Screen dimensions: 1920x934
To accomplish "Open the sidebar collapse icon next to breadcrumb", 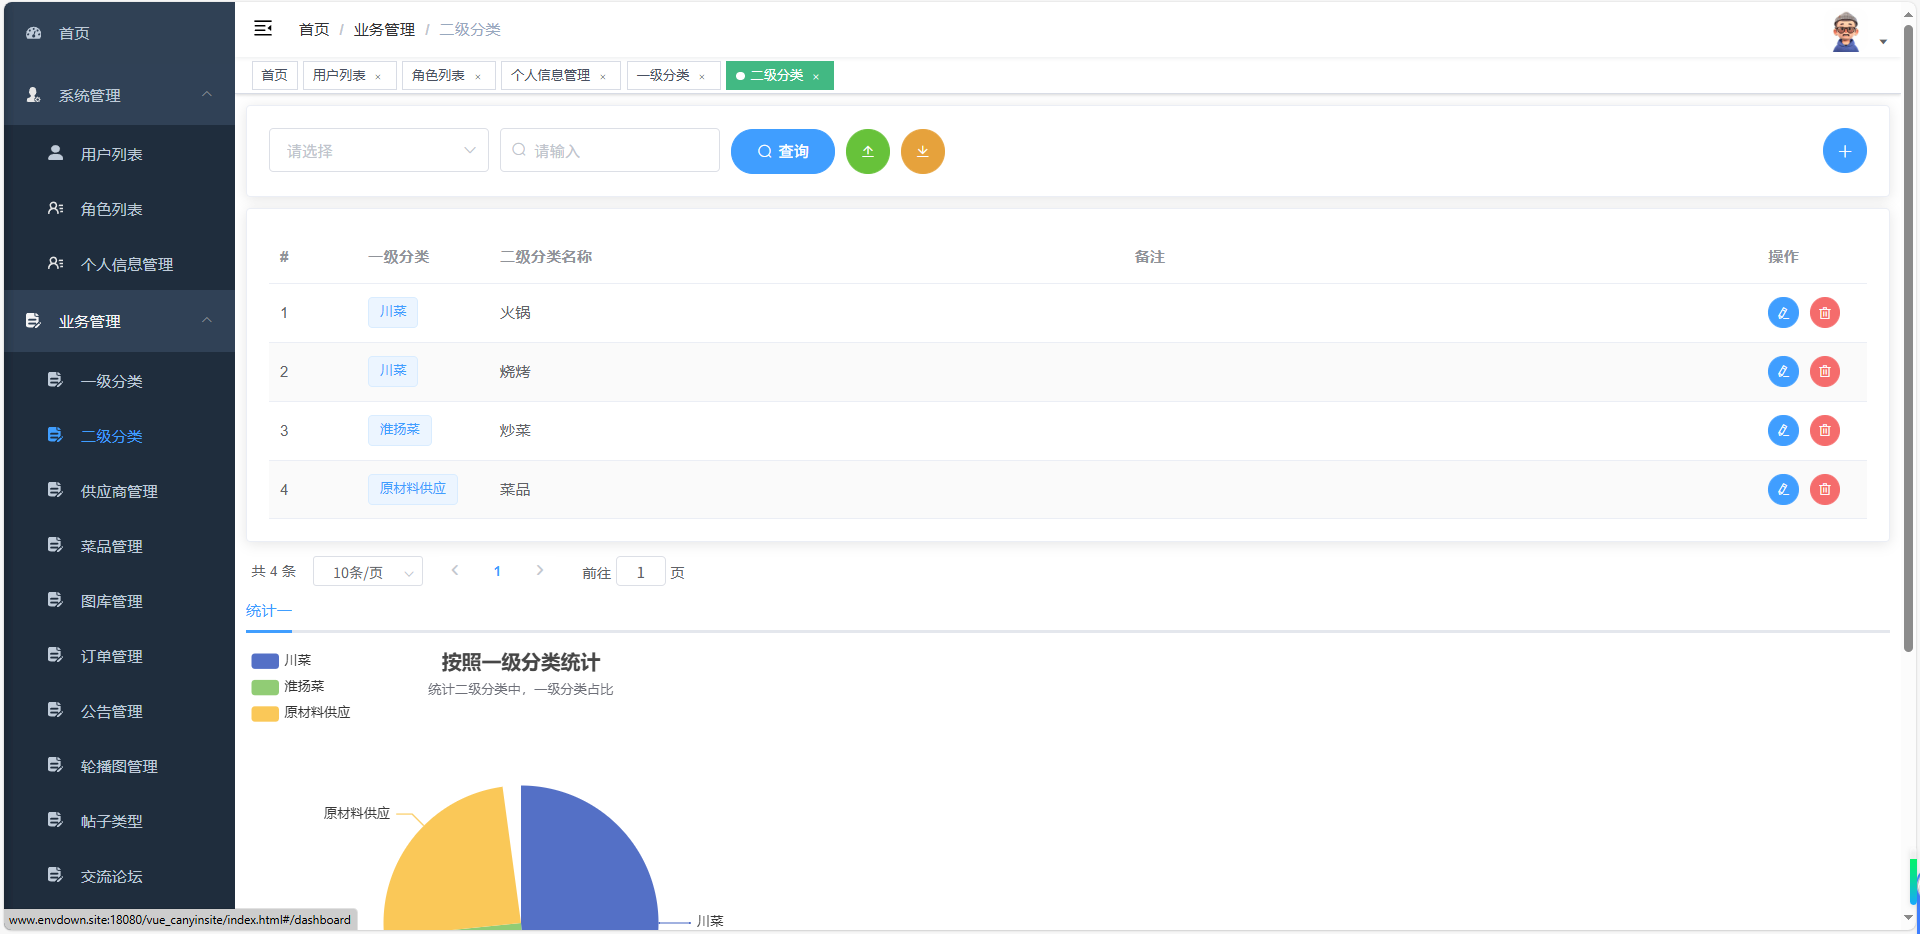I will 263,29.
